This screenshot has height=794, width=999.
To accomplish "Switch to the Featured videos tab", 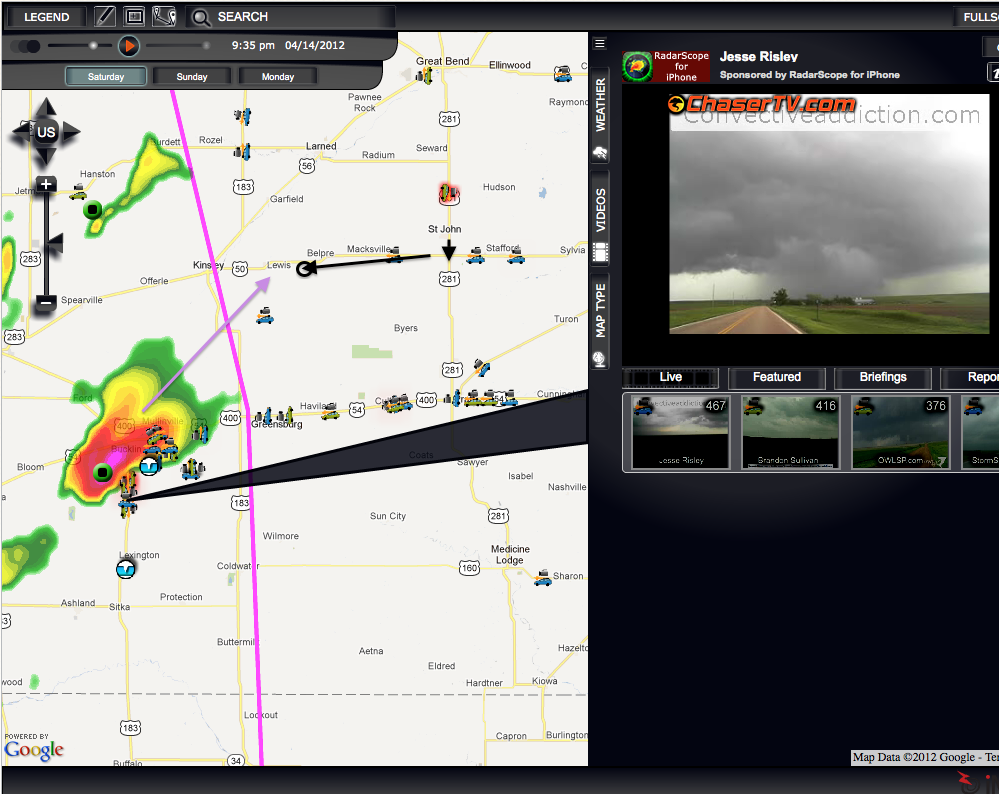I will [x=777, y=377].
